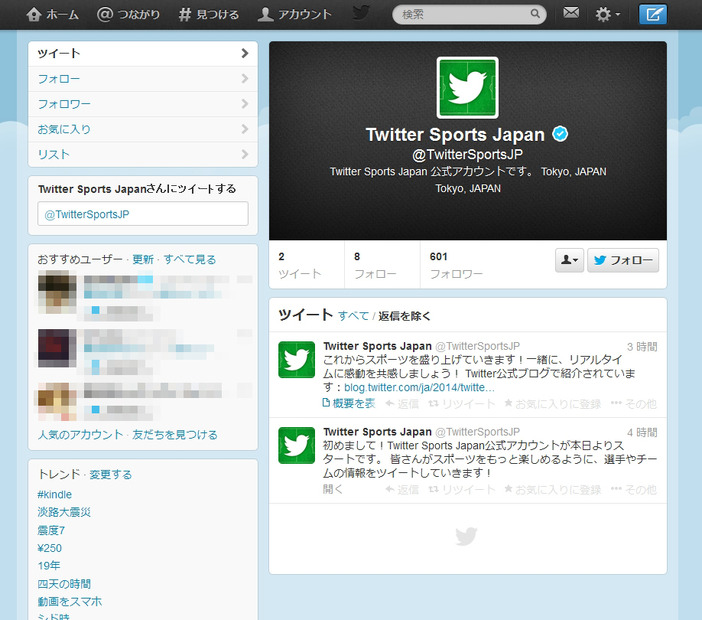Retweet the 4 時間 tweet
702x620 pixels.
click(x=462, y=490)
